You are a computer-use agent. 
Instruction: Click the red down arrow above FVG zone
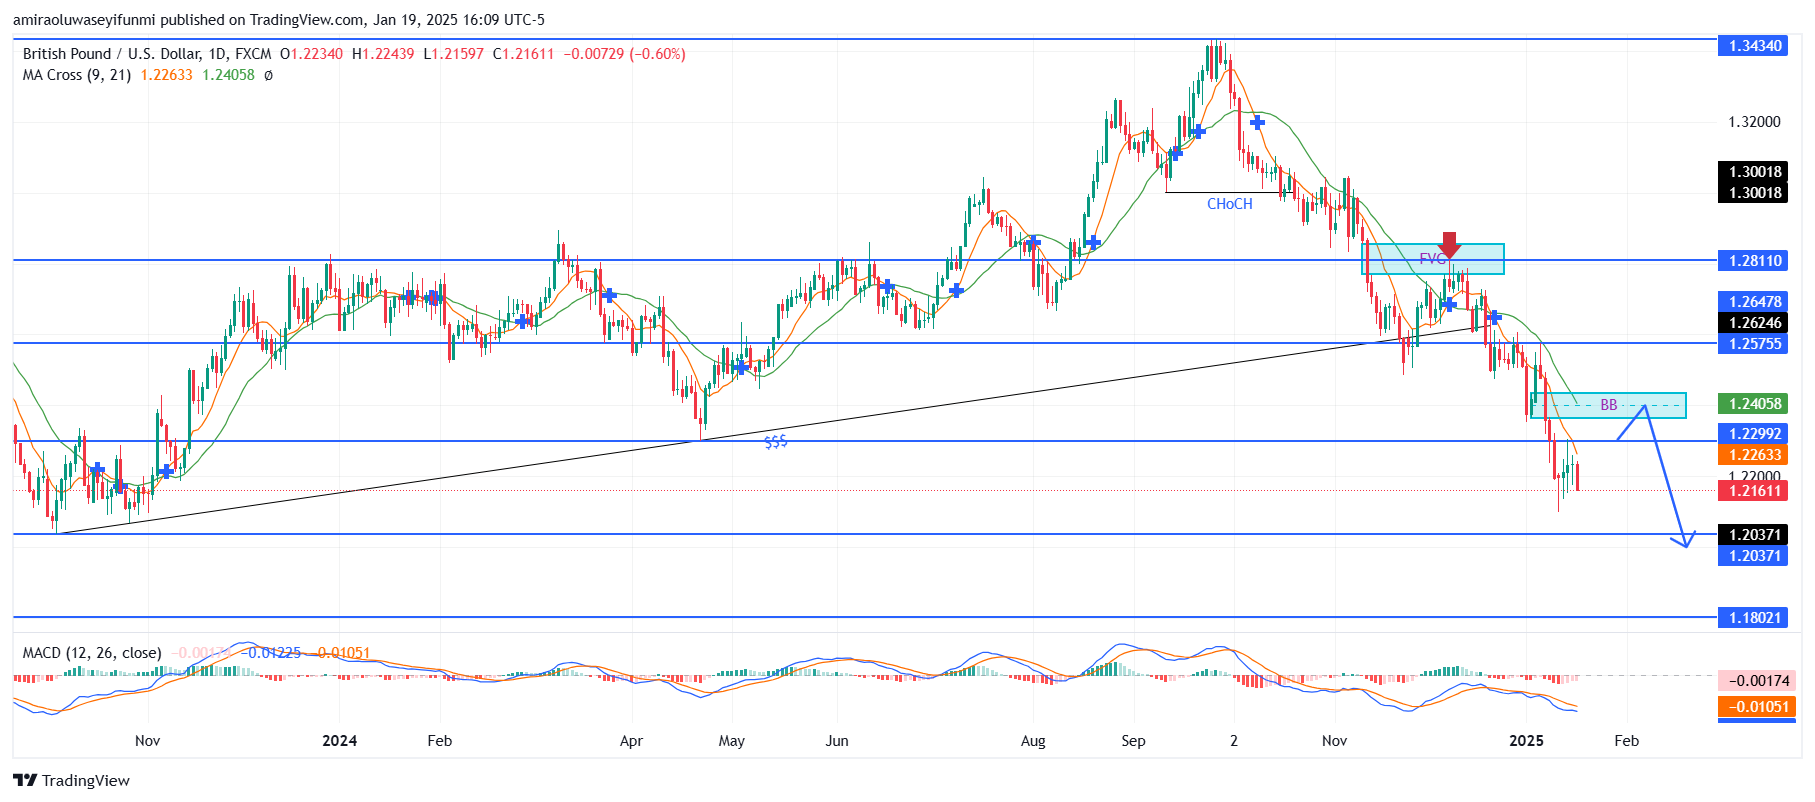point(1449,245)
